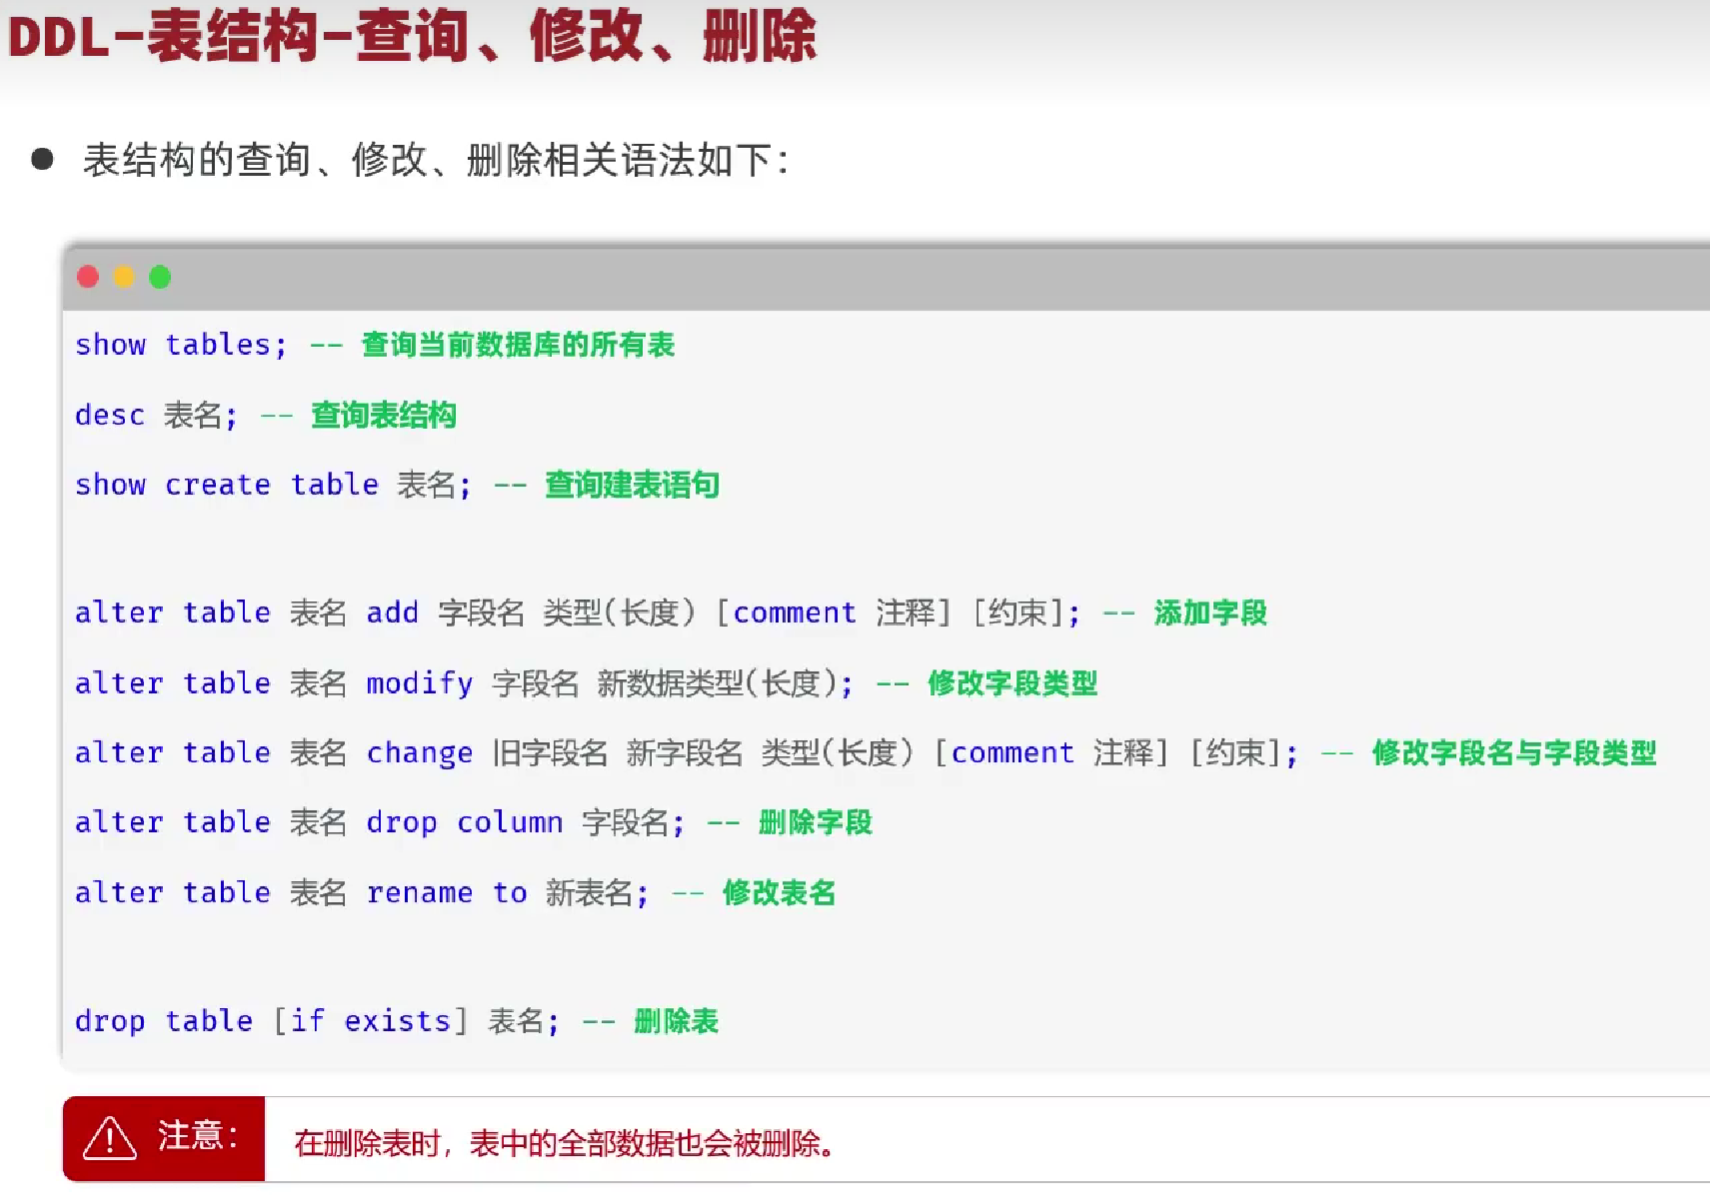
Task: Click the red dot in the code window header
Action: [88, 277]
